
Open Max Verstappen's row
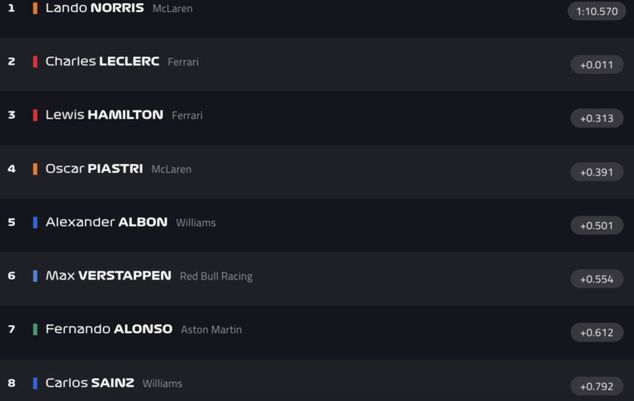pos(317,279)
